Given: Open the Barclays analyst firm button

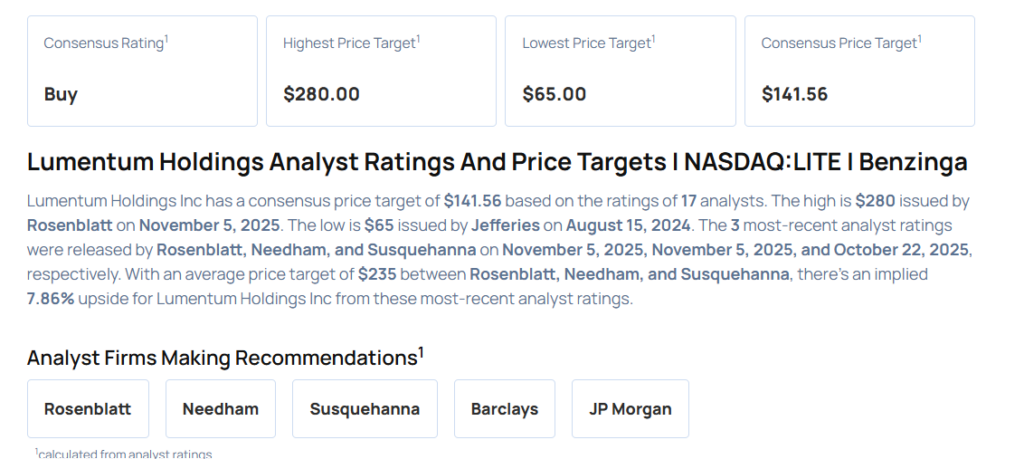Looking at the screenshot, I should click(504, 409).
